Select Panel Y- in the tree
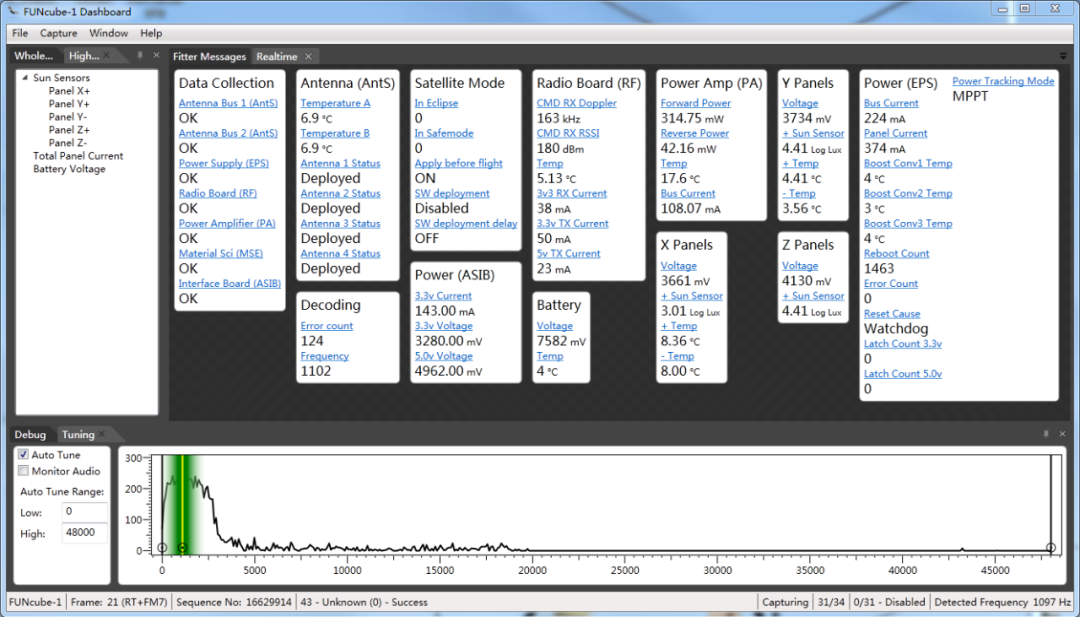The height and width of the screenshot is (617, 1080). pos(68,117)
